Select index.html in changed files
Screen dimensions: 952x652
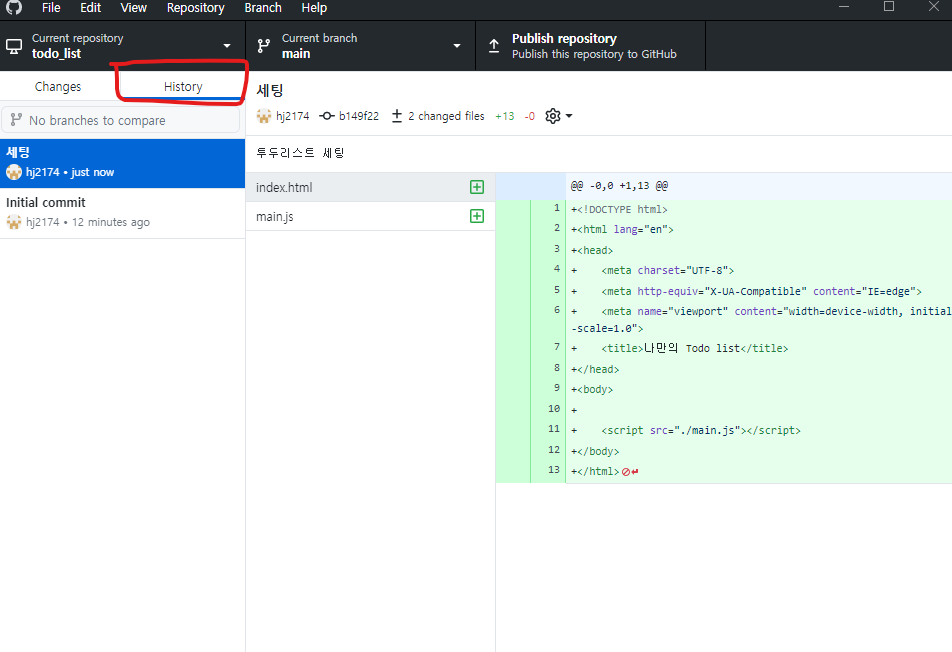[370, 187]
